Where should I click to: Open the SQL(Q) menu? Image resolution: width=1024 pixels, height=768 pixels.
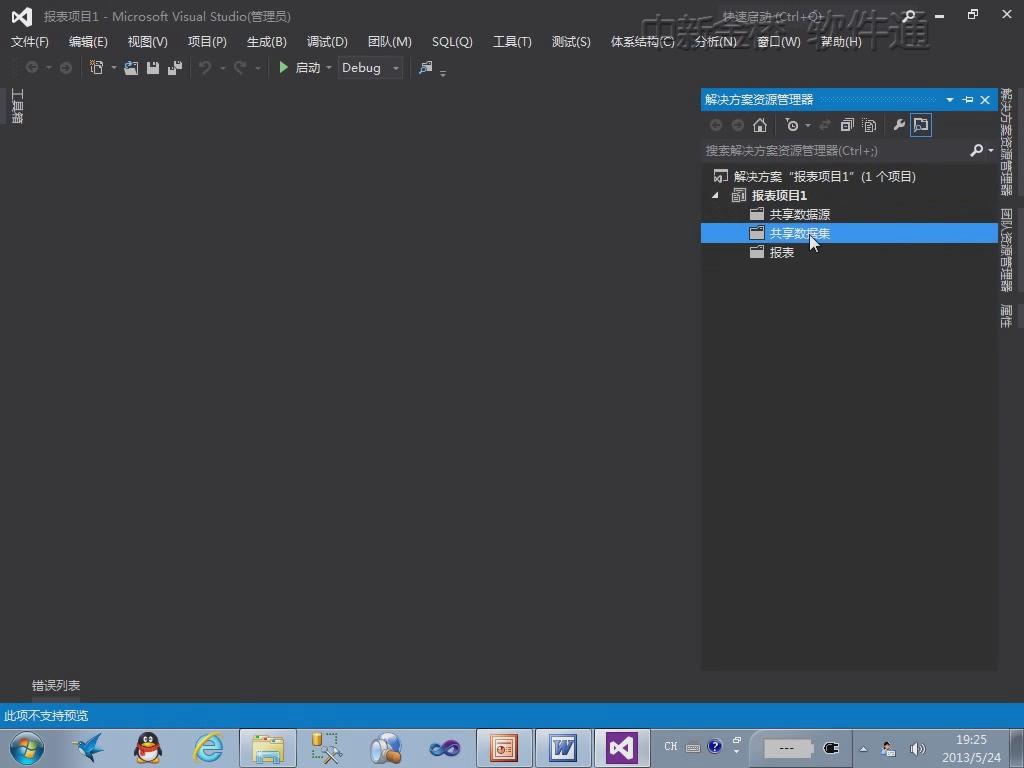(452, 42)
